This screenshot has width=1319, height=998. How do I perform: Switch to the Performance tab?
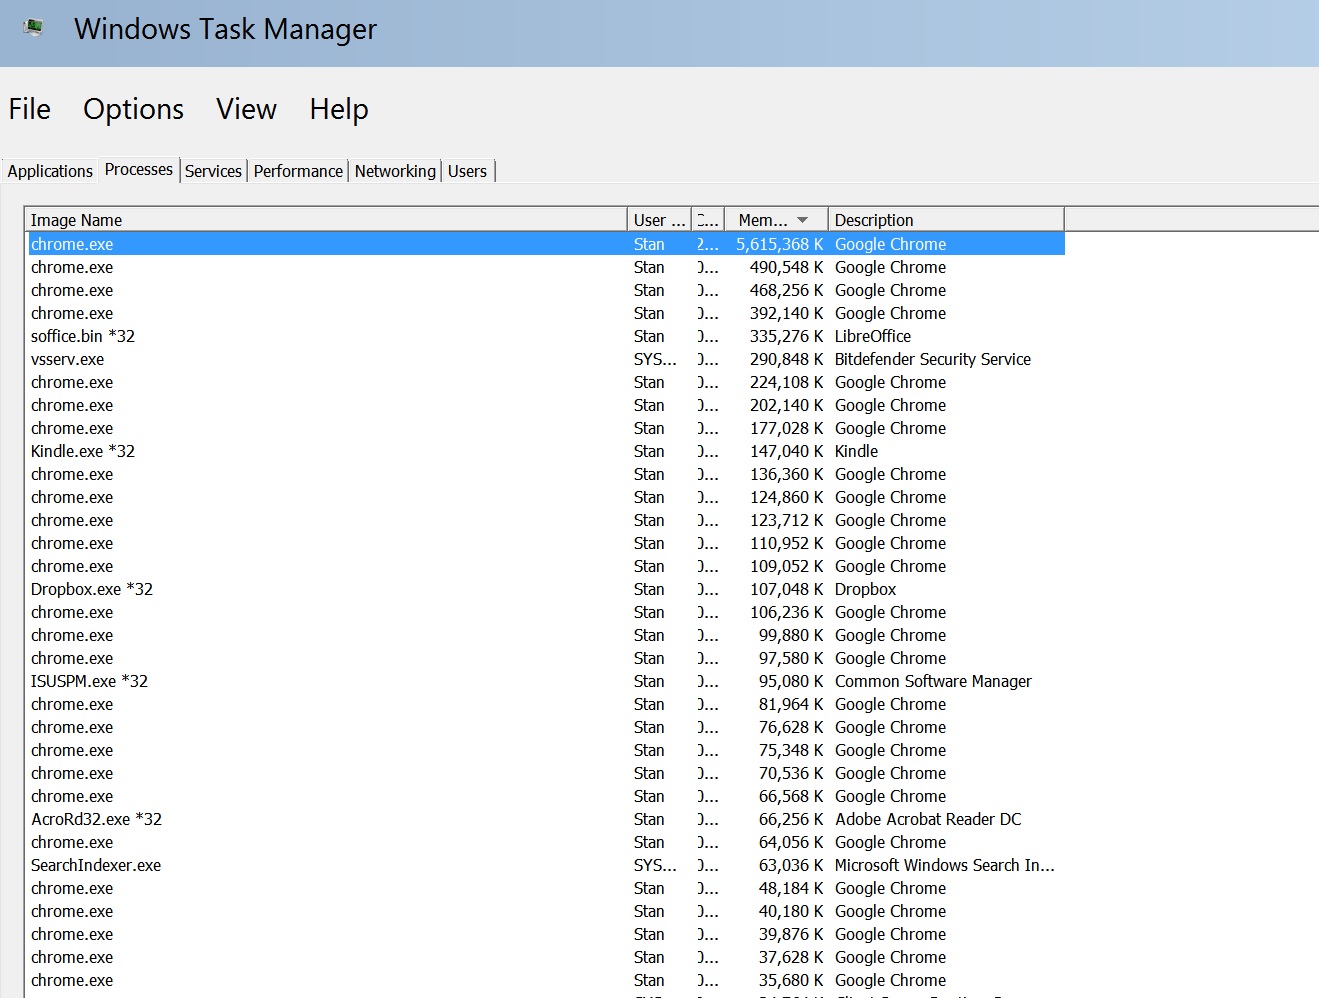(x=298, y=171)
